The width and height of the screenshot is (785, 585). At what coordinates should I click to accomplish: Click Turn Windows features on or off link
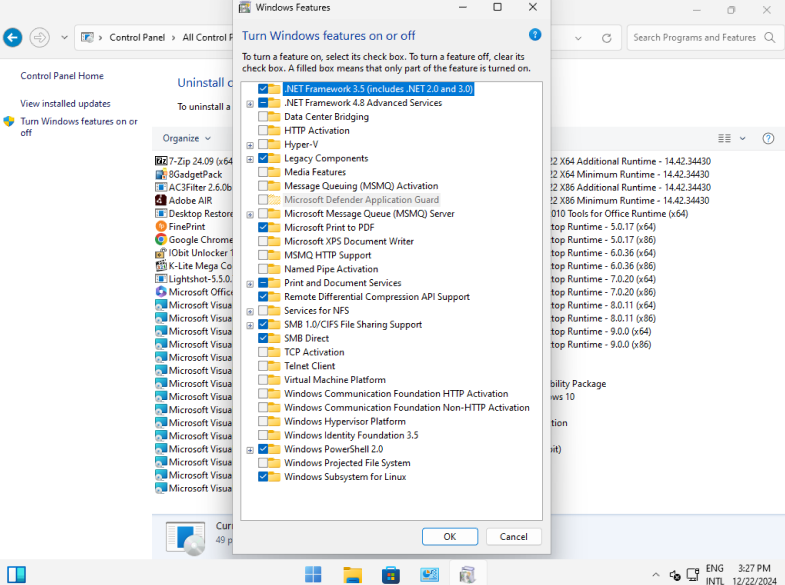[x=79, y=127]
